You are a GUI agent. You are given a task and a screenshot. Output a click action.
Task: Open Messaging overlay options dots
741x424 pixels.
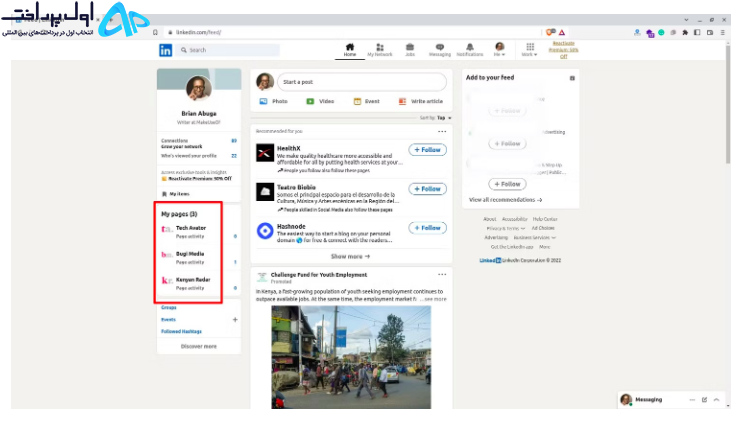pos(692,400)
